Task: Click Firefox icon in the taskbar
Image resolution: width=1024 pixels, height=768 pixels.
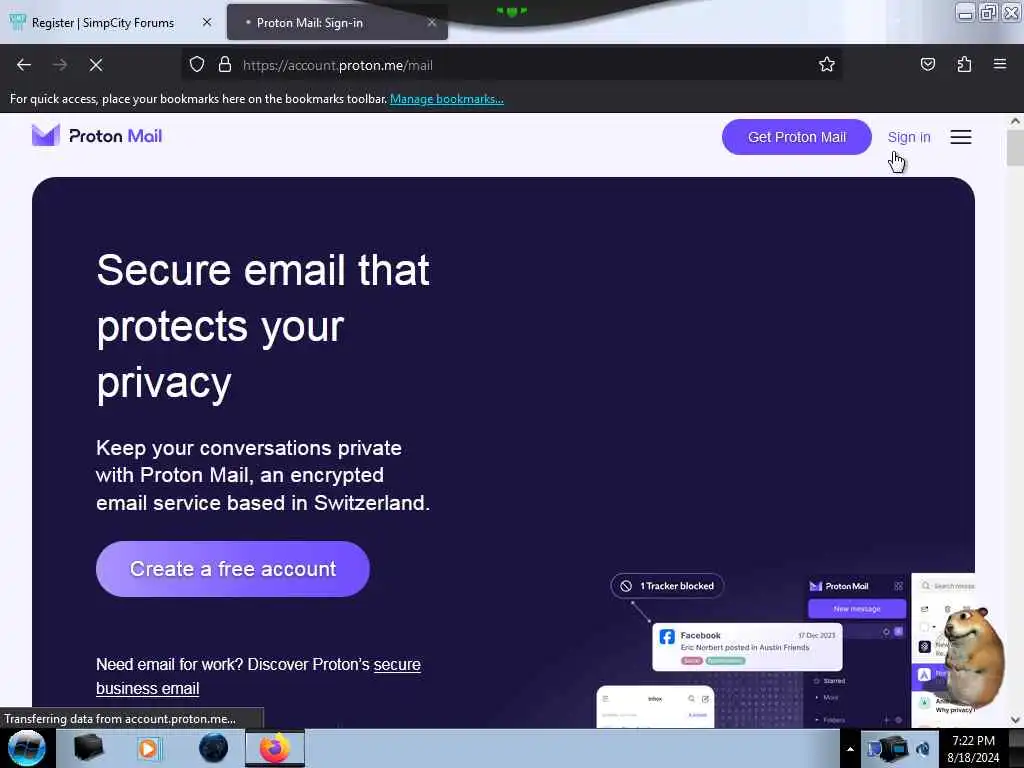Action: tap(275, 748)
